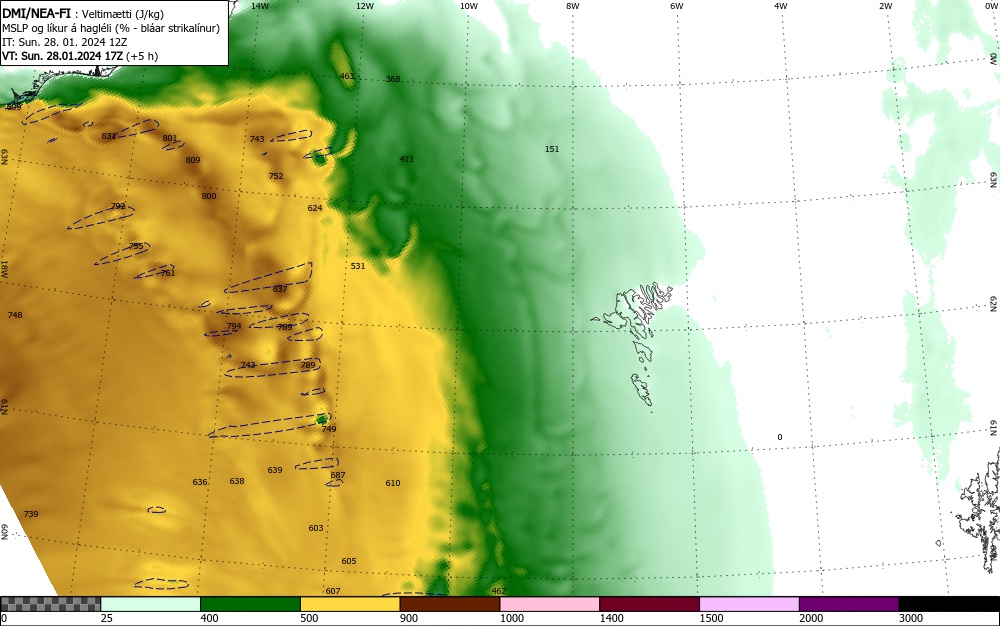
Task: Click the map value 755
Action: pyautogui.click(x=136, y=246)
